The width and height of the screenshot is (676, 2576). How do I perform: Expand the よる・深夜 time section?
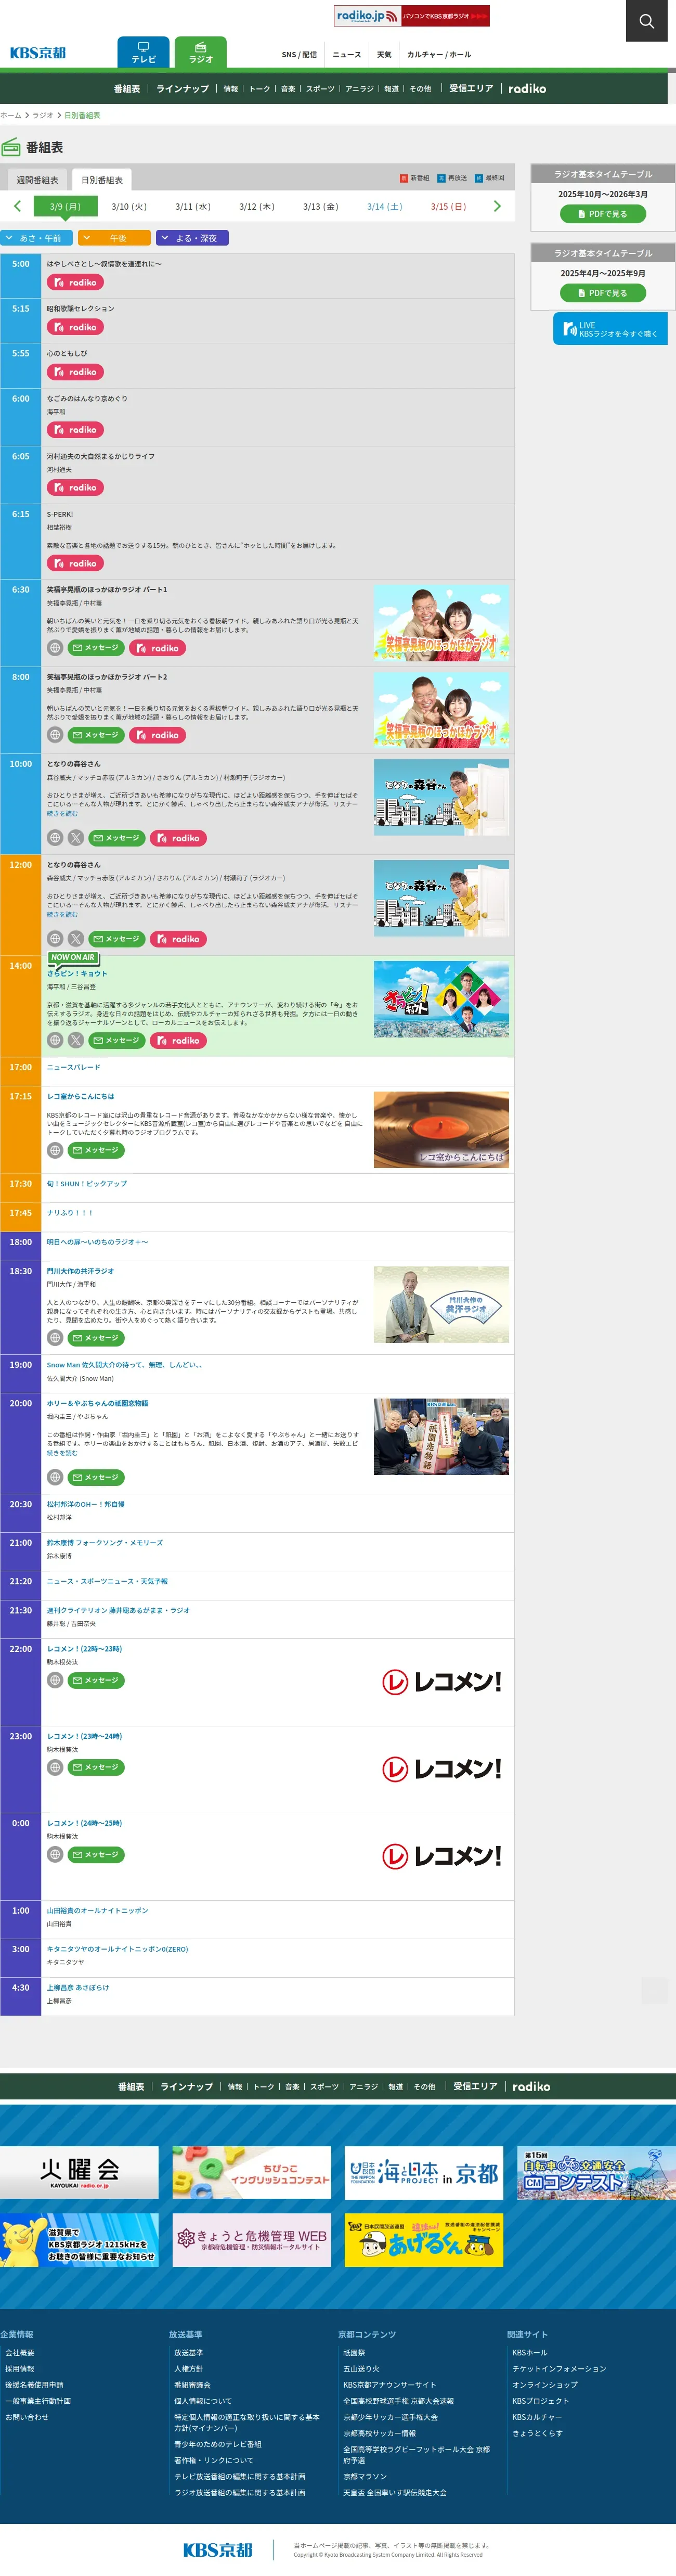[x=193, y=238]
